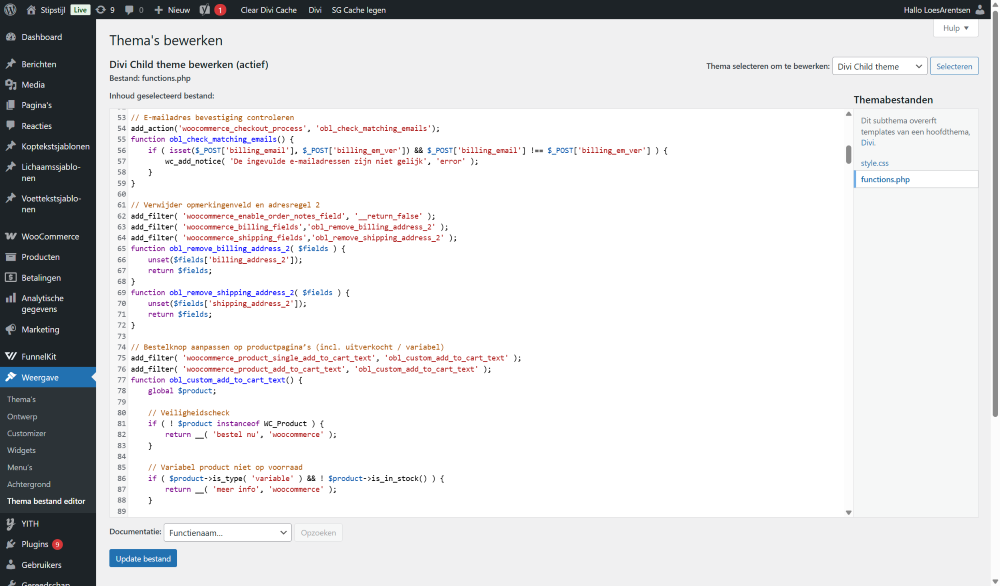Viewport: 1000px width, 586px height.
Task: Open the Functienaam documentation dropdown
Action: pyautogui.click(x=228, y=532)
